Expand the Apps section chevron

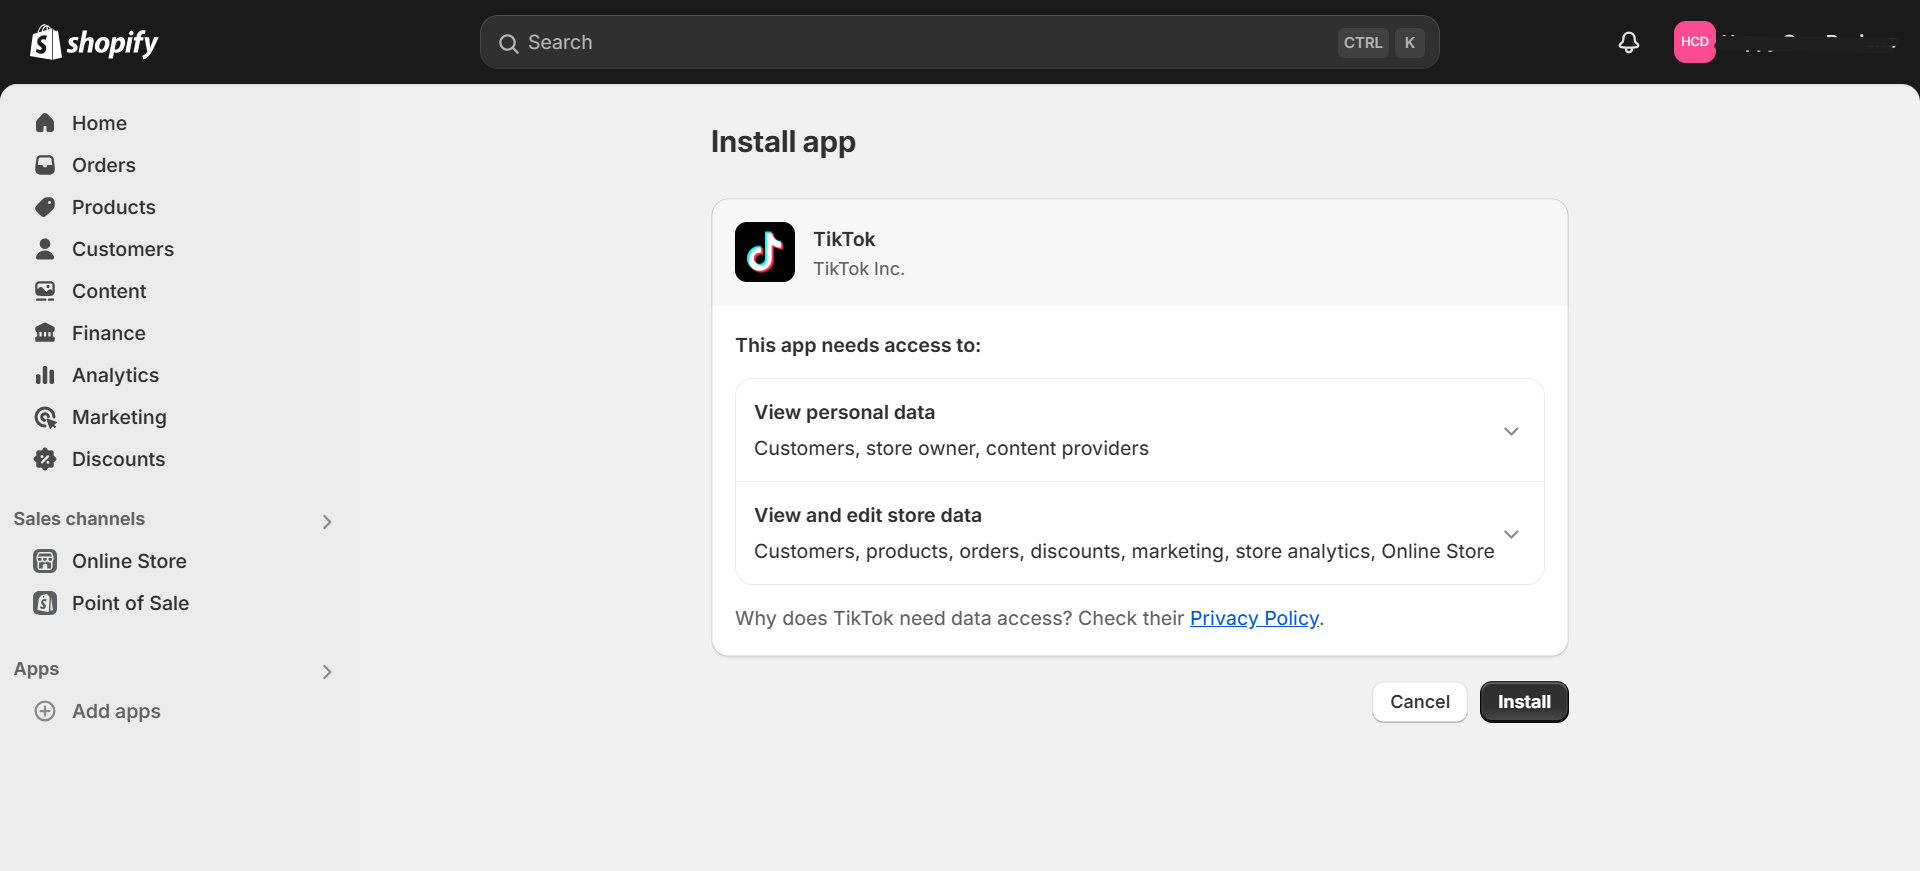[x=327, y=671]
